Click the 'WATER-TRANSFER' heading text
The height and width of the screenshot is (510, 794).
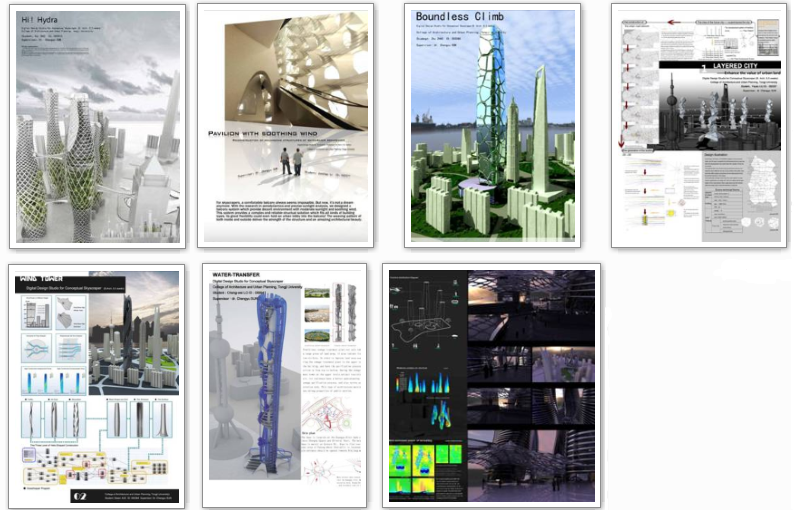pos(236,274)
